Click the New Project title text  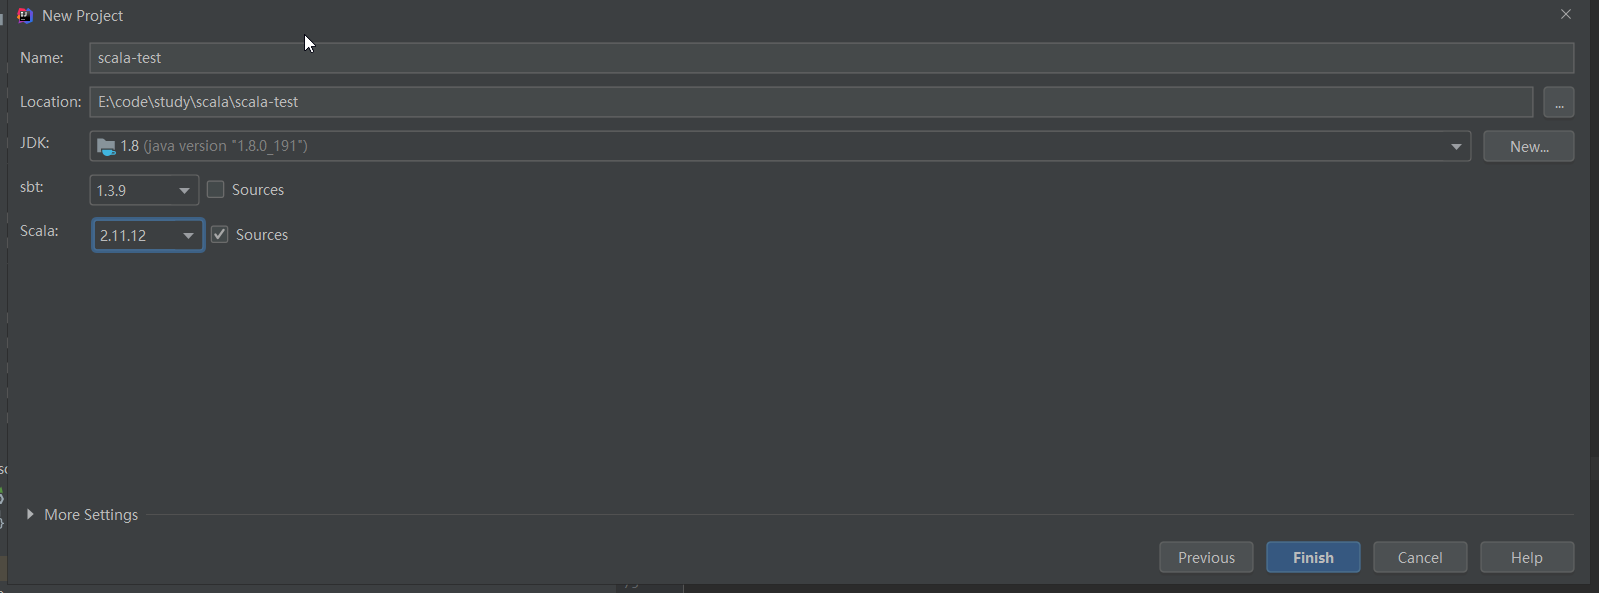(x=83, y=15)
